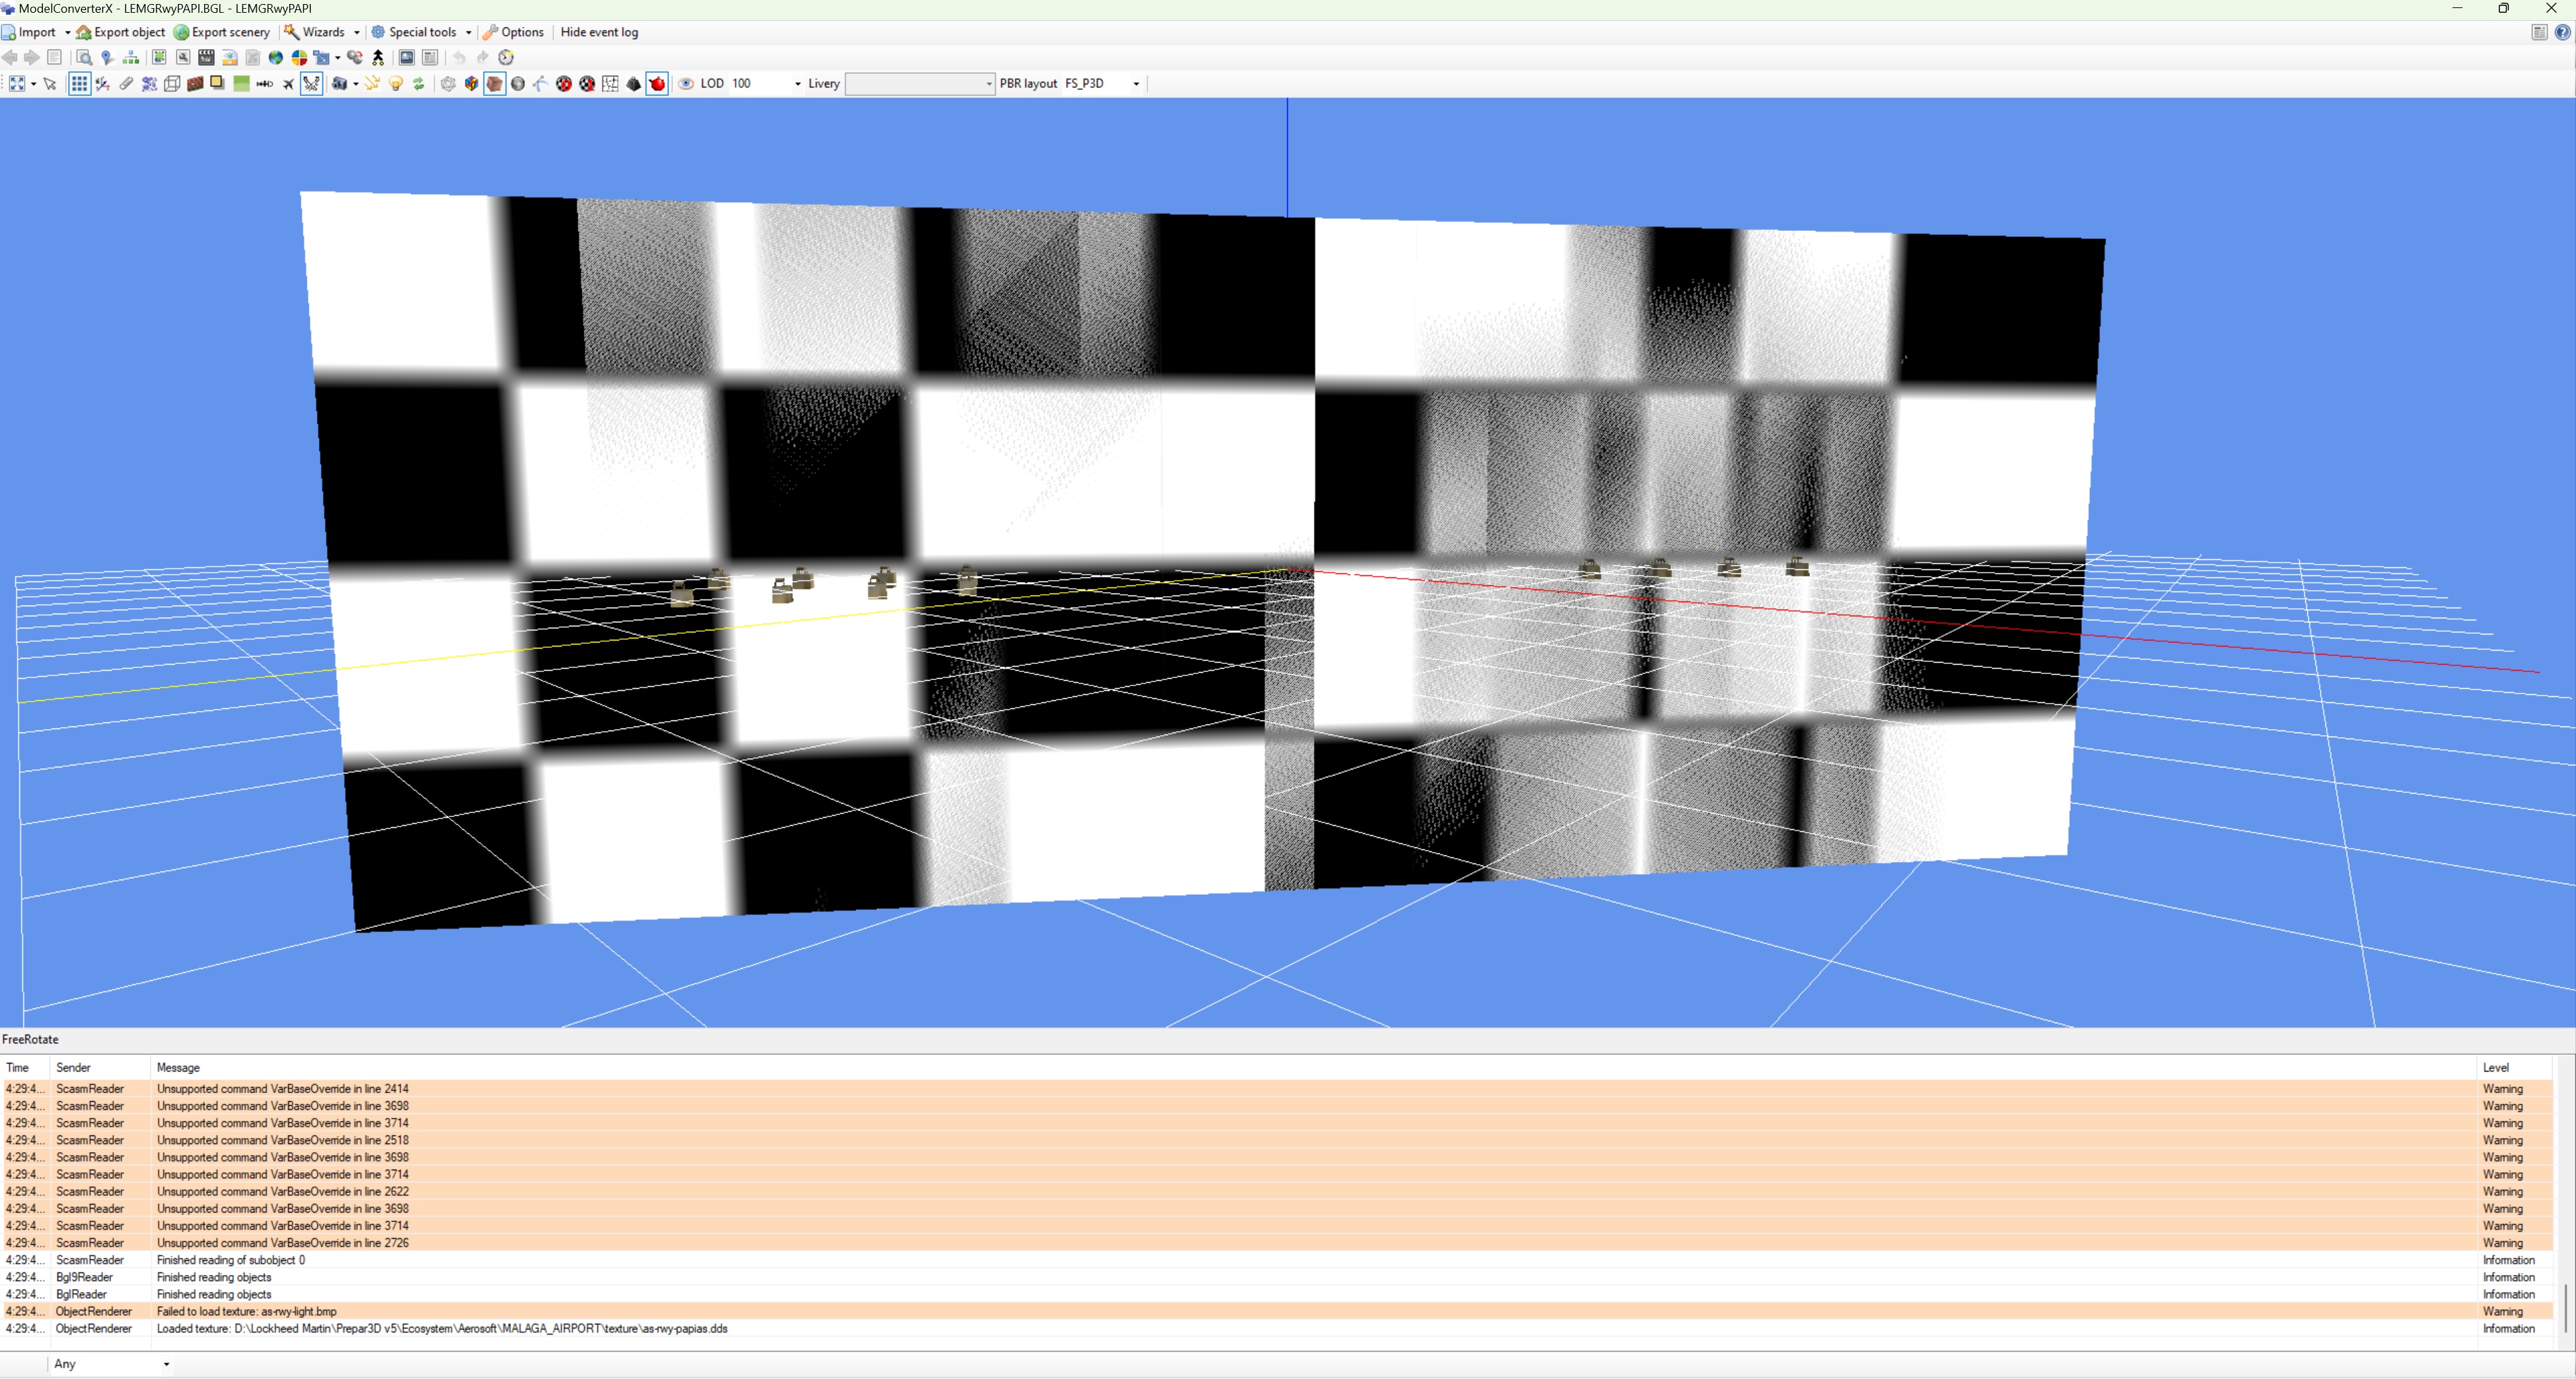Click Hide event log button
Screen dimensions: 2576x1379
(599, 32)
